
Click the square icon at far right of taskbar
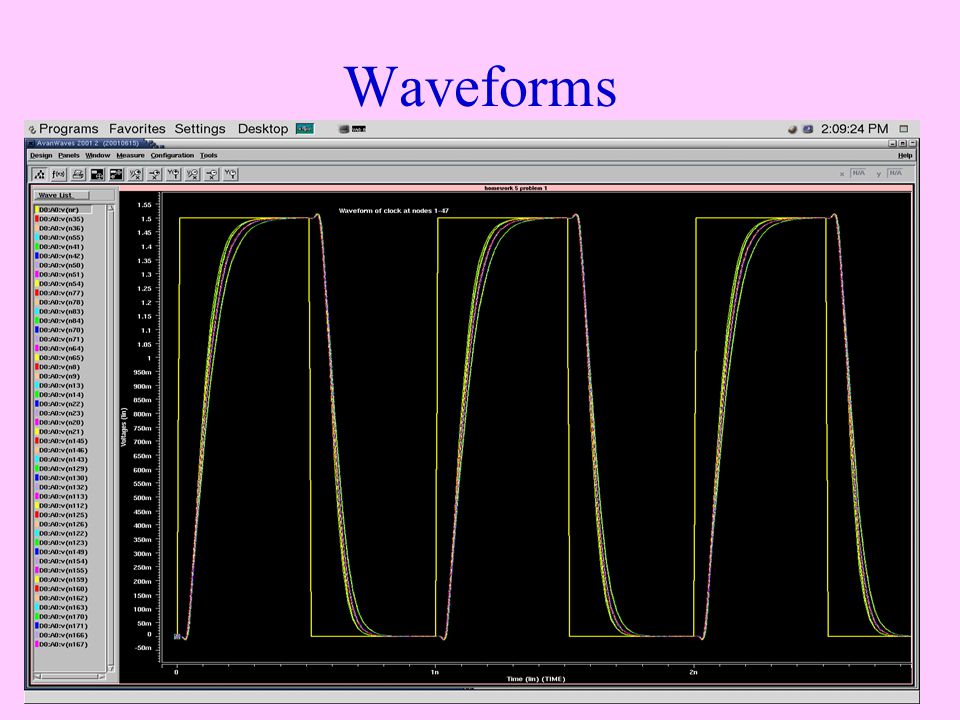[x=904, y=129]
